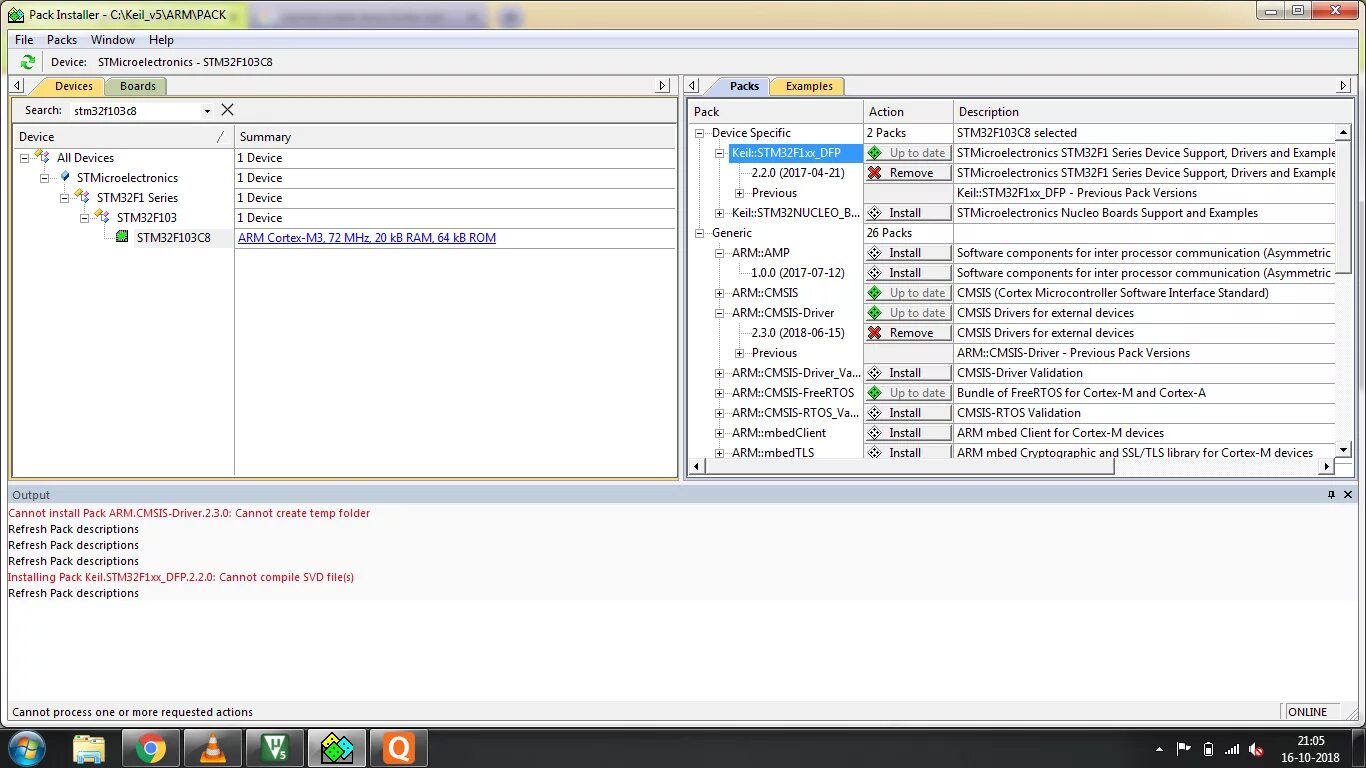Check the battery status tray icon
Viewport: 1366px width, 768px height.
(x=1208, y=749)
